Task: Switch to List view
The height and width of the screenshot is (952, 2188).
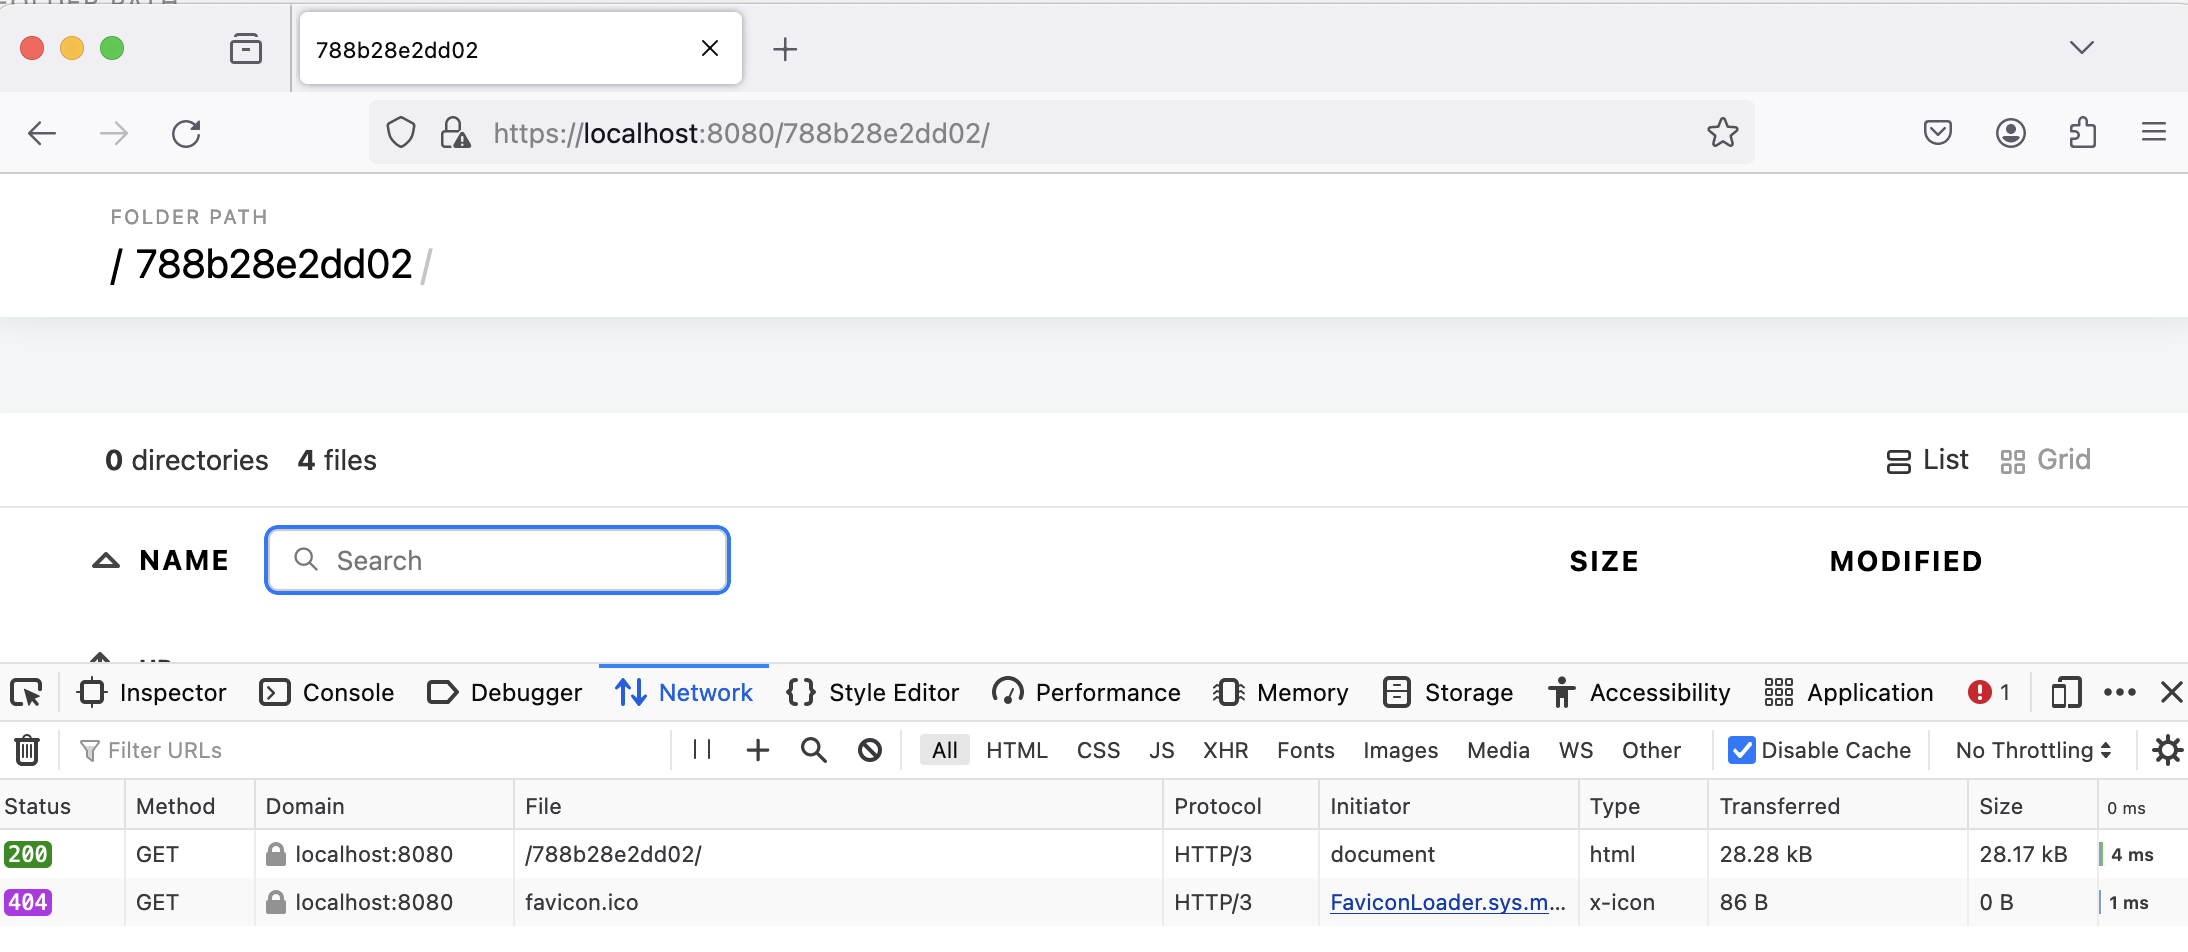Action: pyautogui.click(x=1927, y=460)
